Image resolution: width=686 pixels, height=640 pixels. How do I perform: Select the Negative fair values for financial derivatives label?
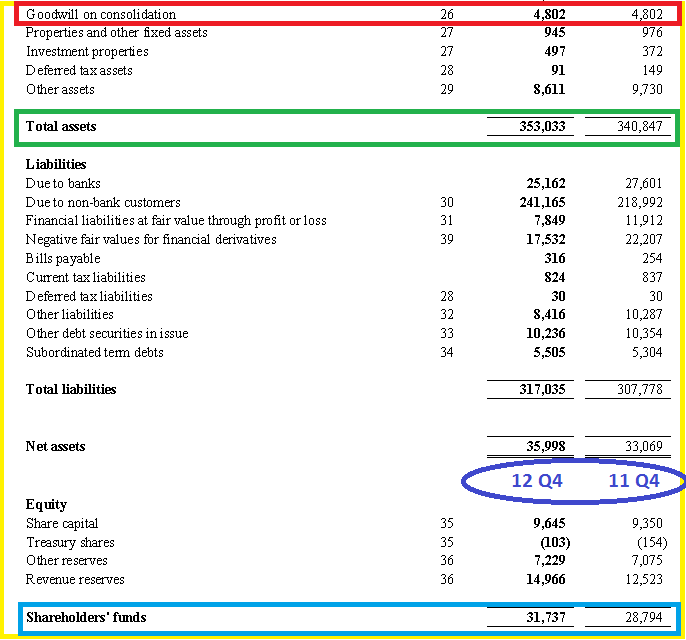pos(151,240)
